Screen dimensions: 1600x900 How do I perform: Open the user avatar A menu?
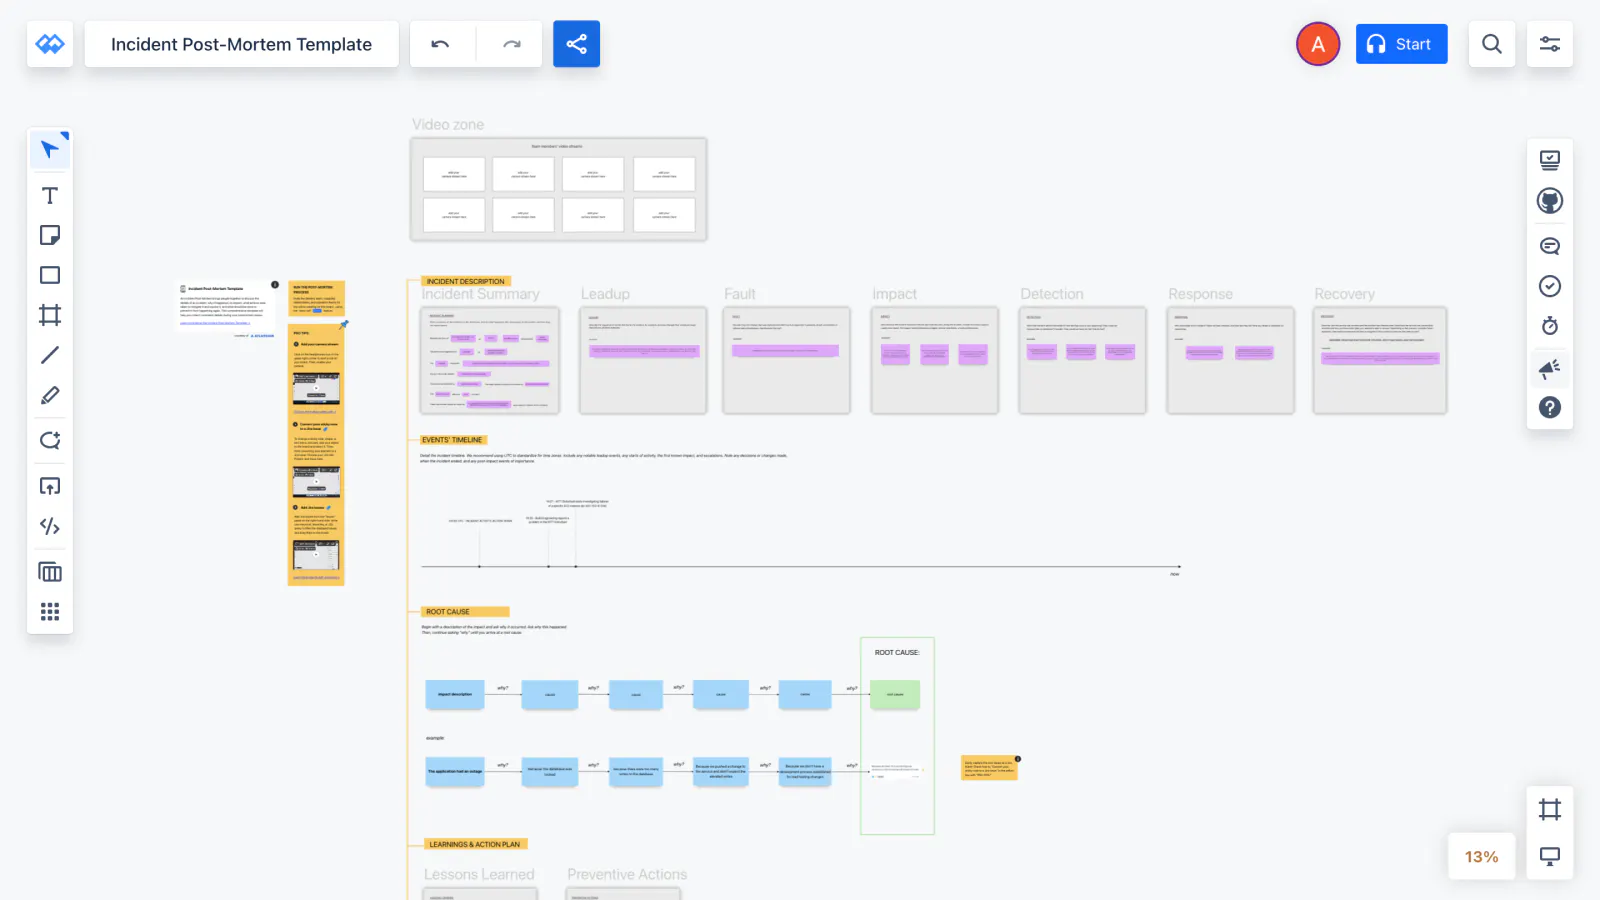[x=1318, y=44]
